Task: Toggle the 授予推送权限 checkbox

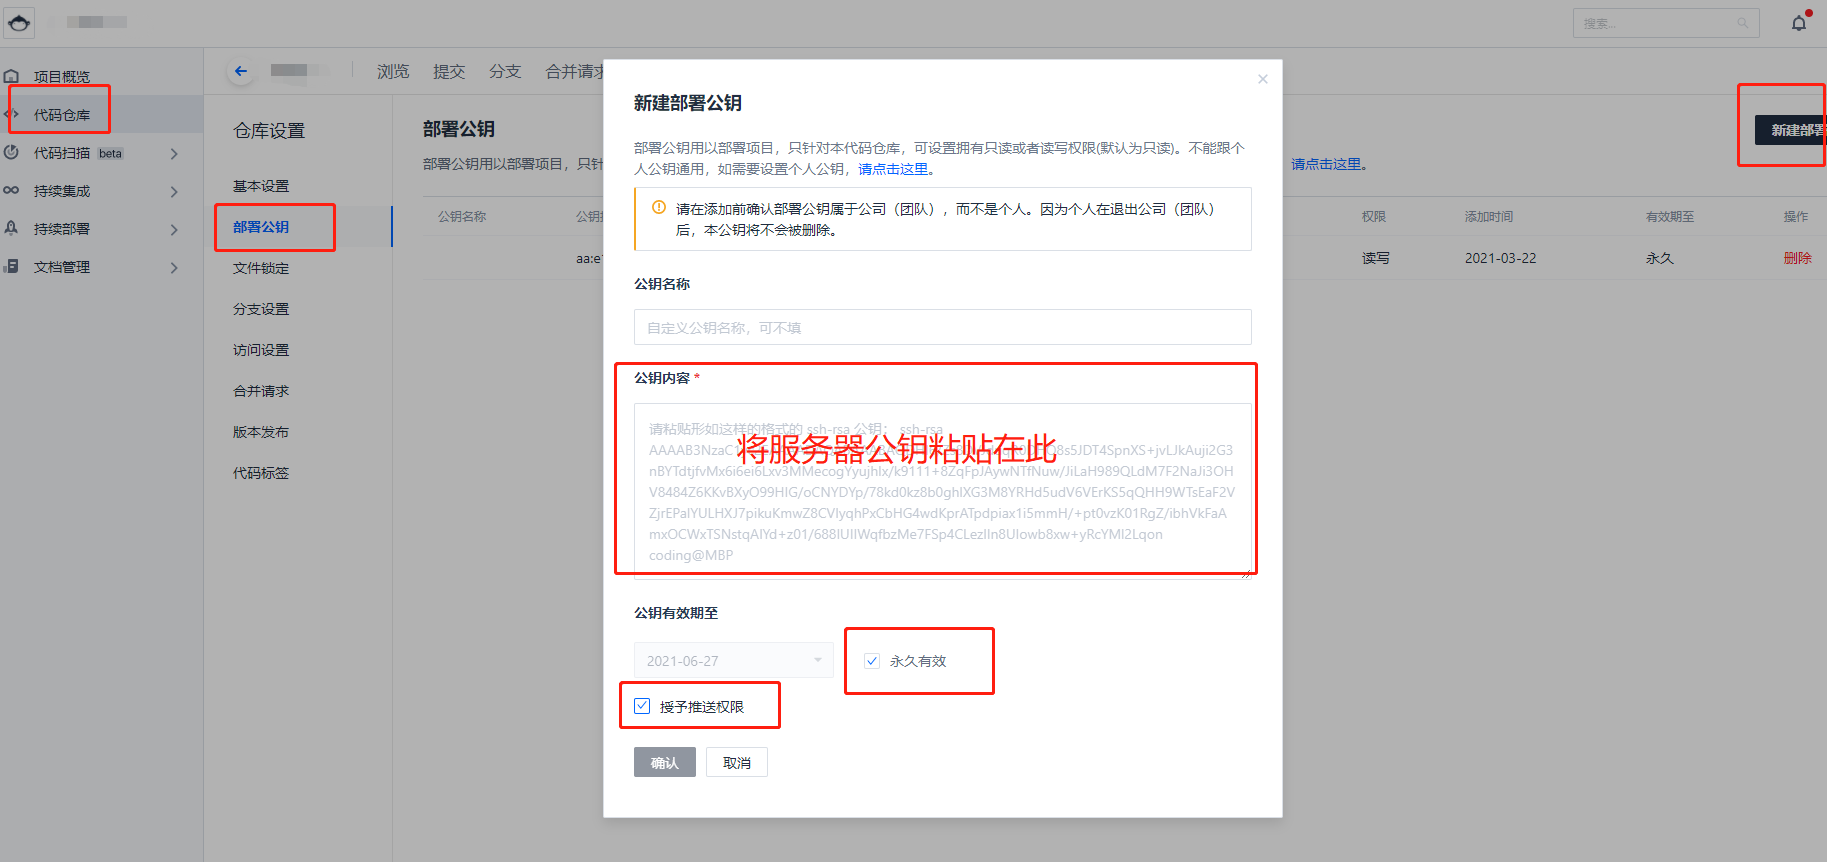Action: (642, 706)
